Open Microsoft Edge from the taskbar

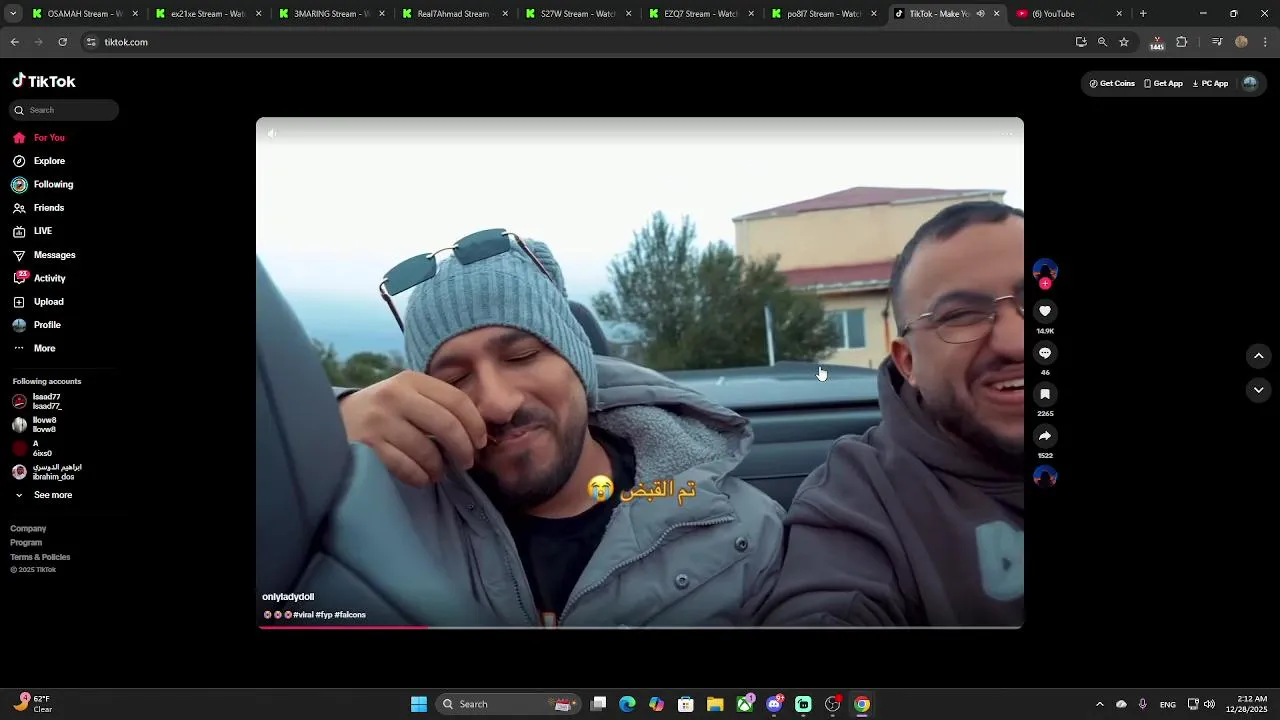pyautogui.click(x=627, y=704)
